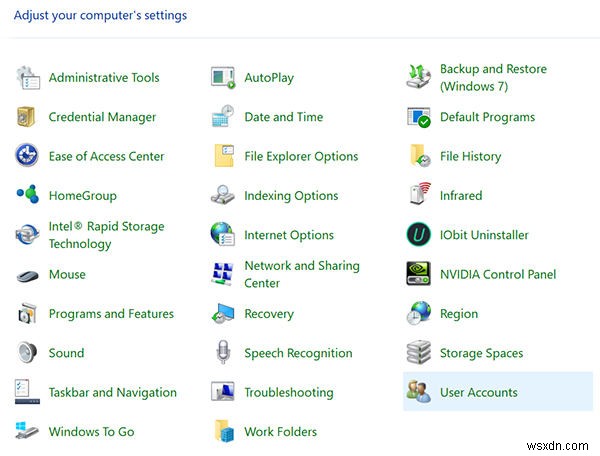The height and width of the screenshot is (456, 600).
Task: Open the Sound link
Action: [x=67, y=353]
